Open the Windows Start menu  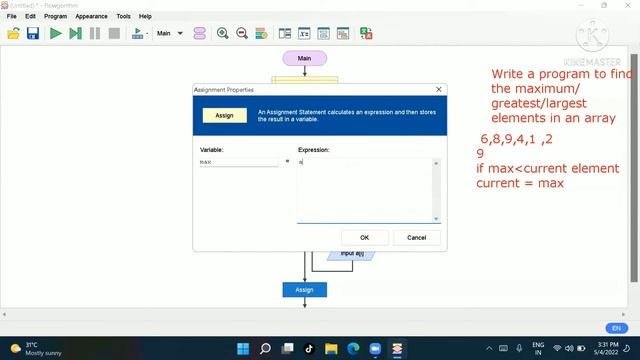(x=243, y=349)
